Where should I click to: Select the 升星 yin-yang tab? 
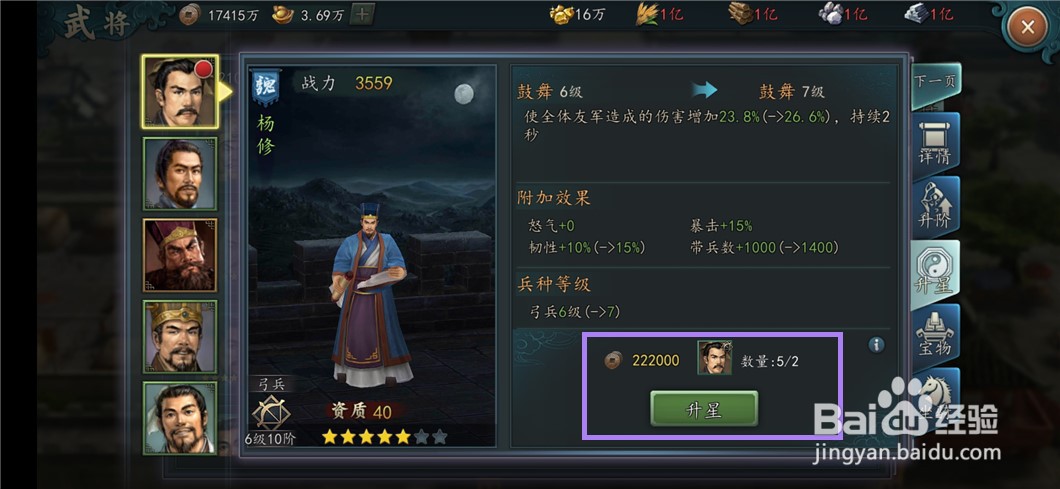click(936, 271)
